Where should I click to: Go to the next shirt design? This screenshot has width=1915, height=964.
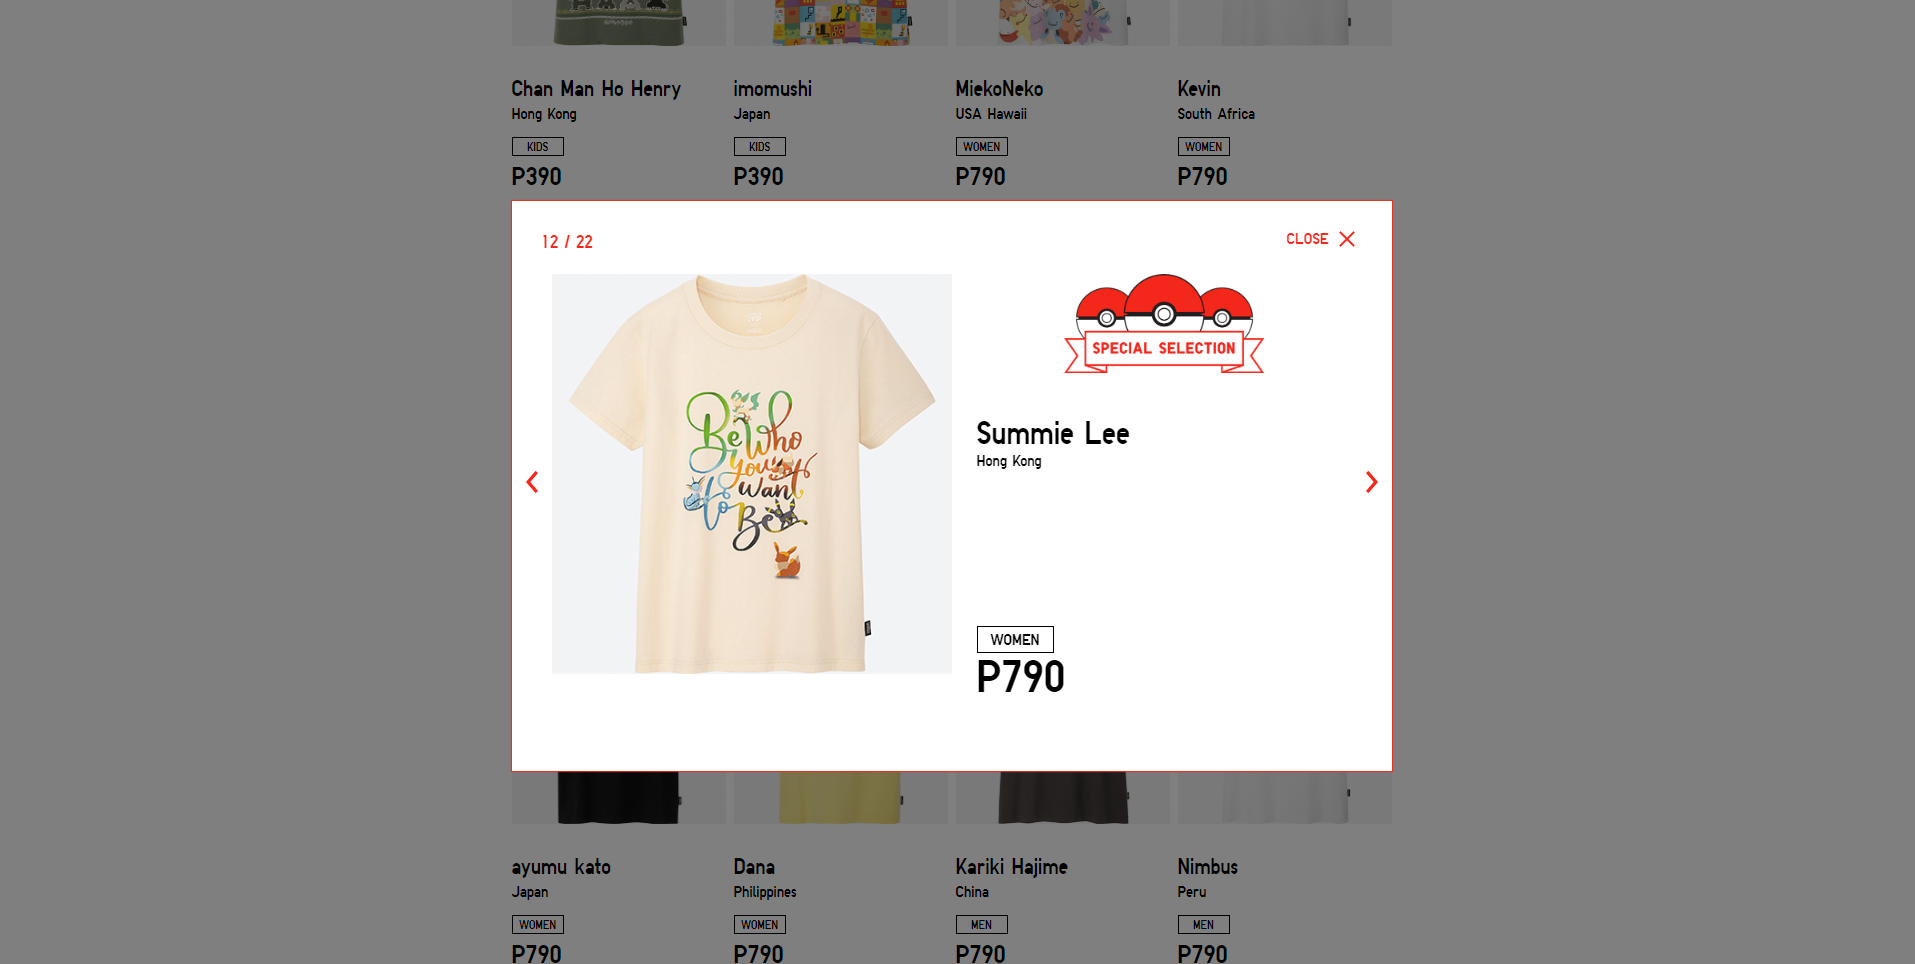click(x=1371, y=482)
